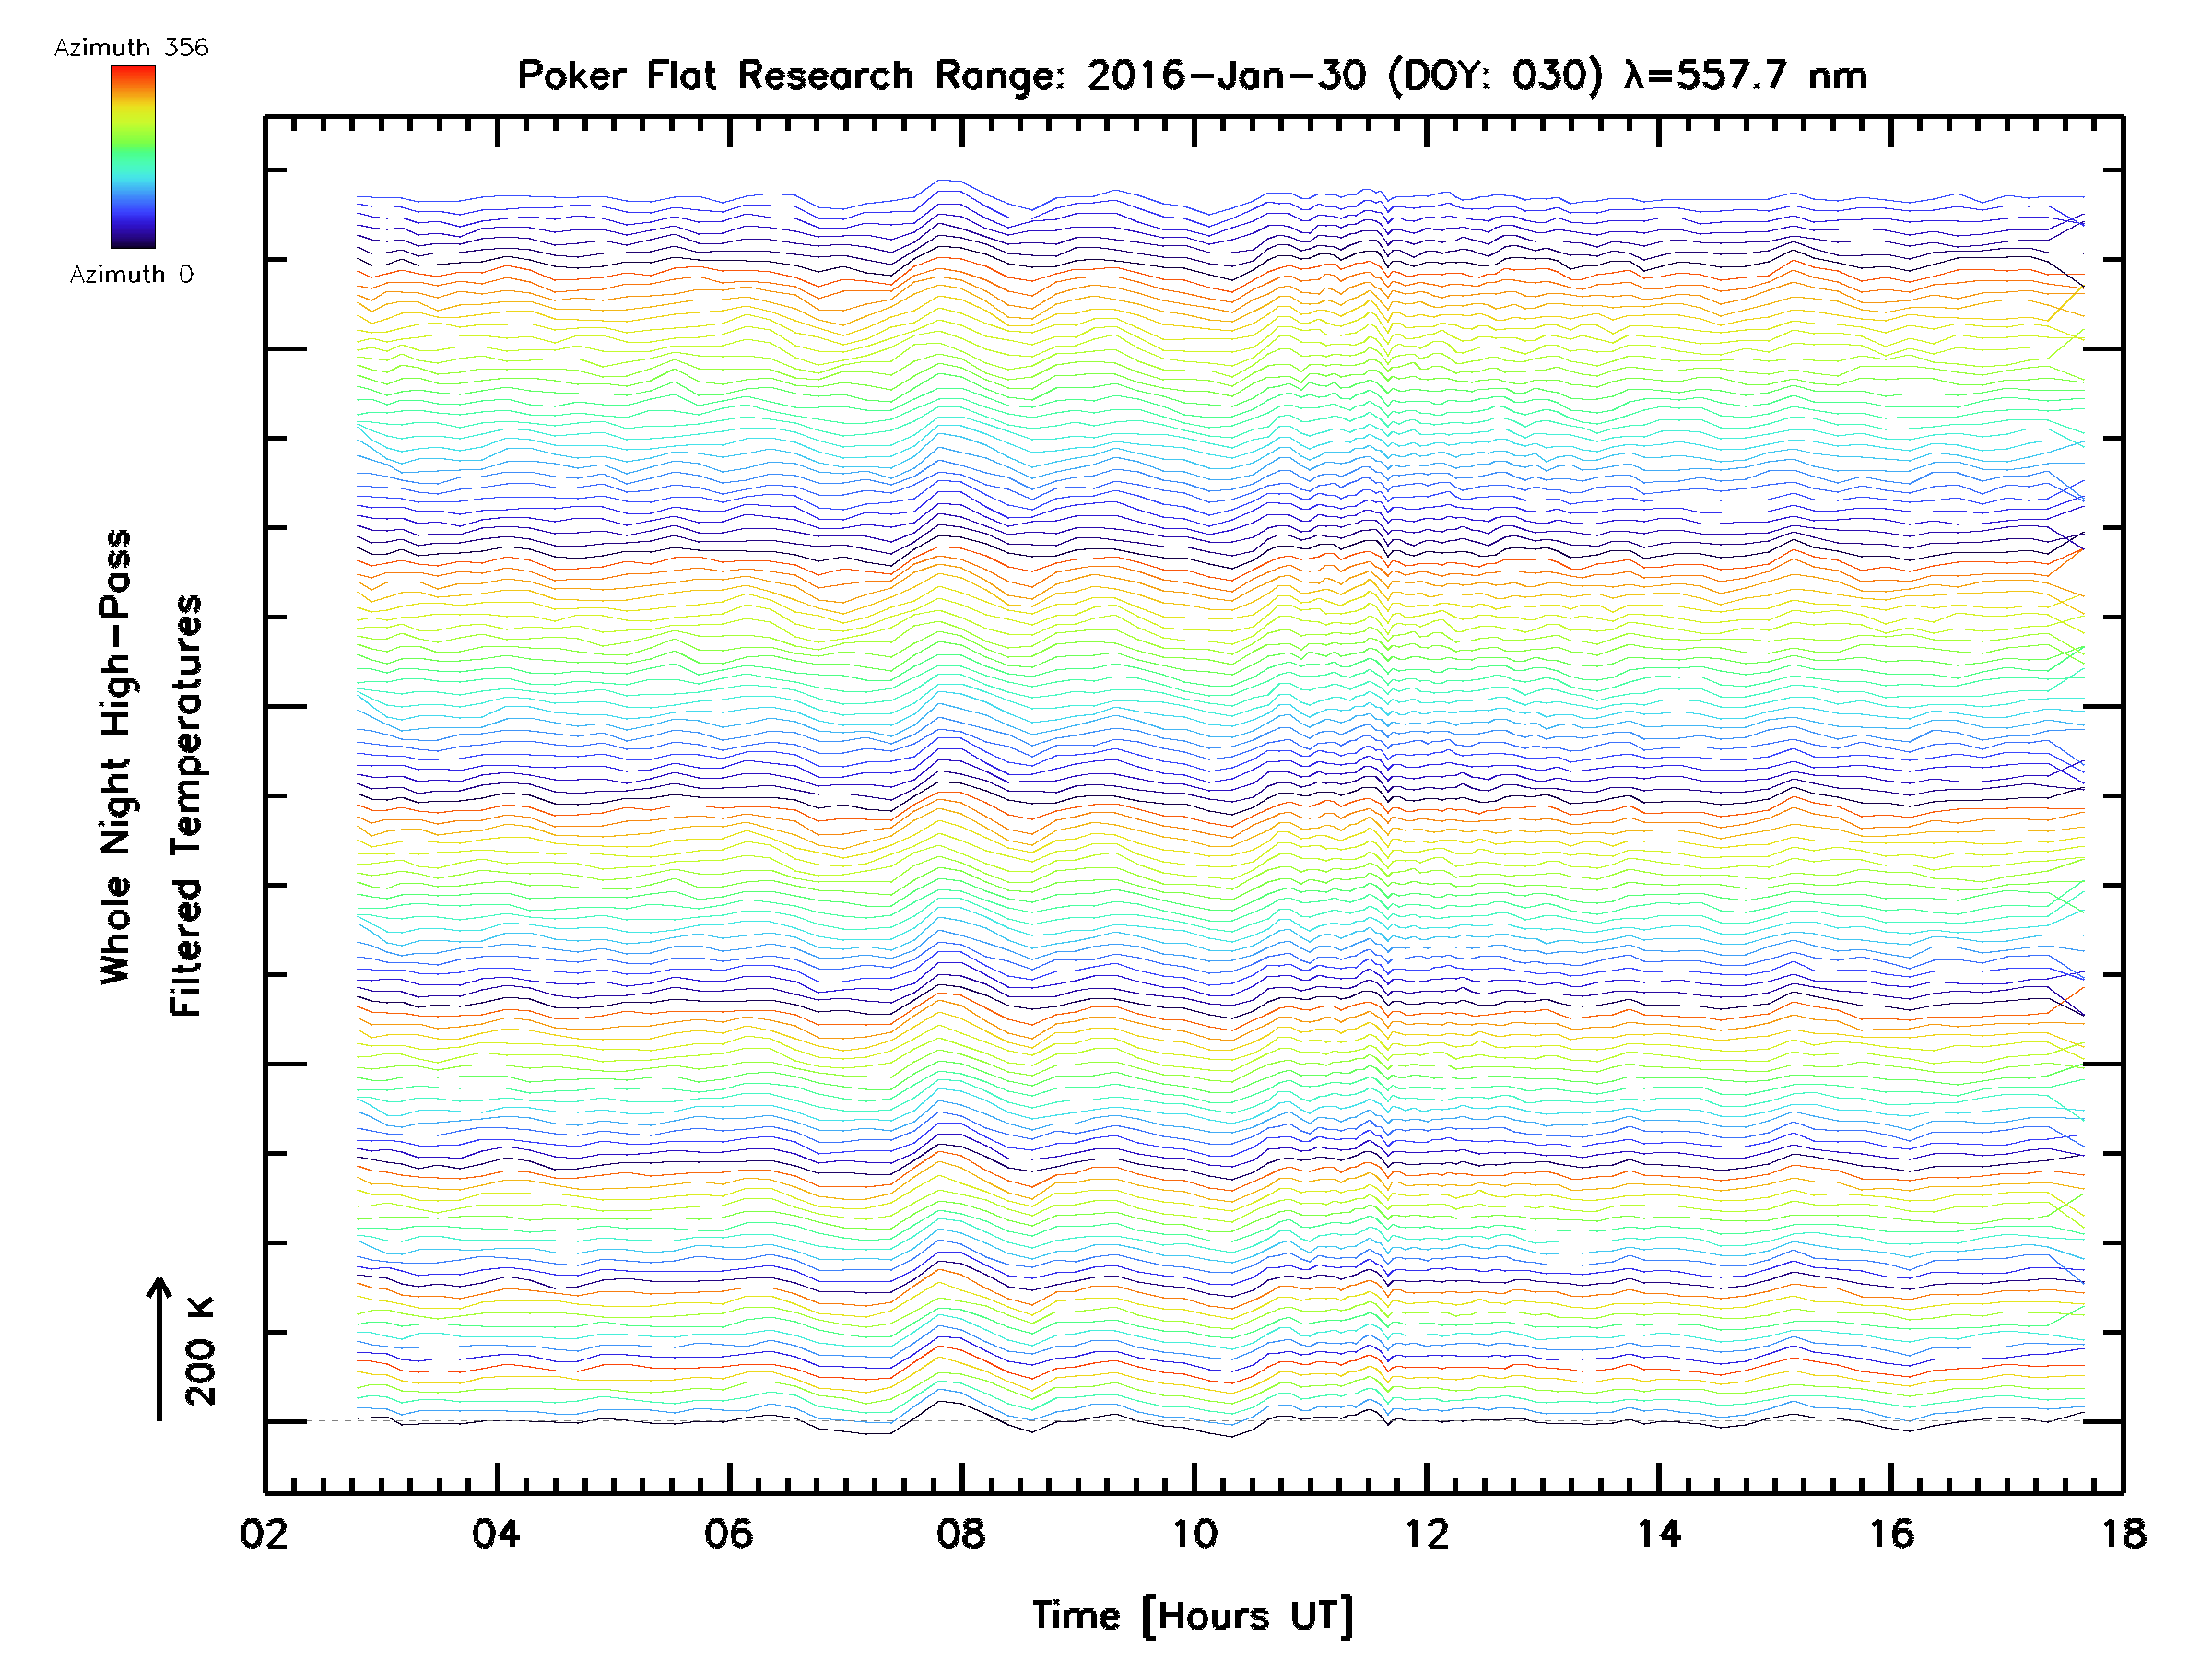2212x1659 pixels.
Task: Click the 04 hour tick label
Action: (497, 1534)
